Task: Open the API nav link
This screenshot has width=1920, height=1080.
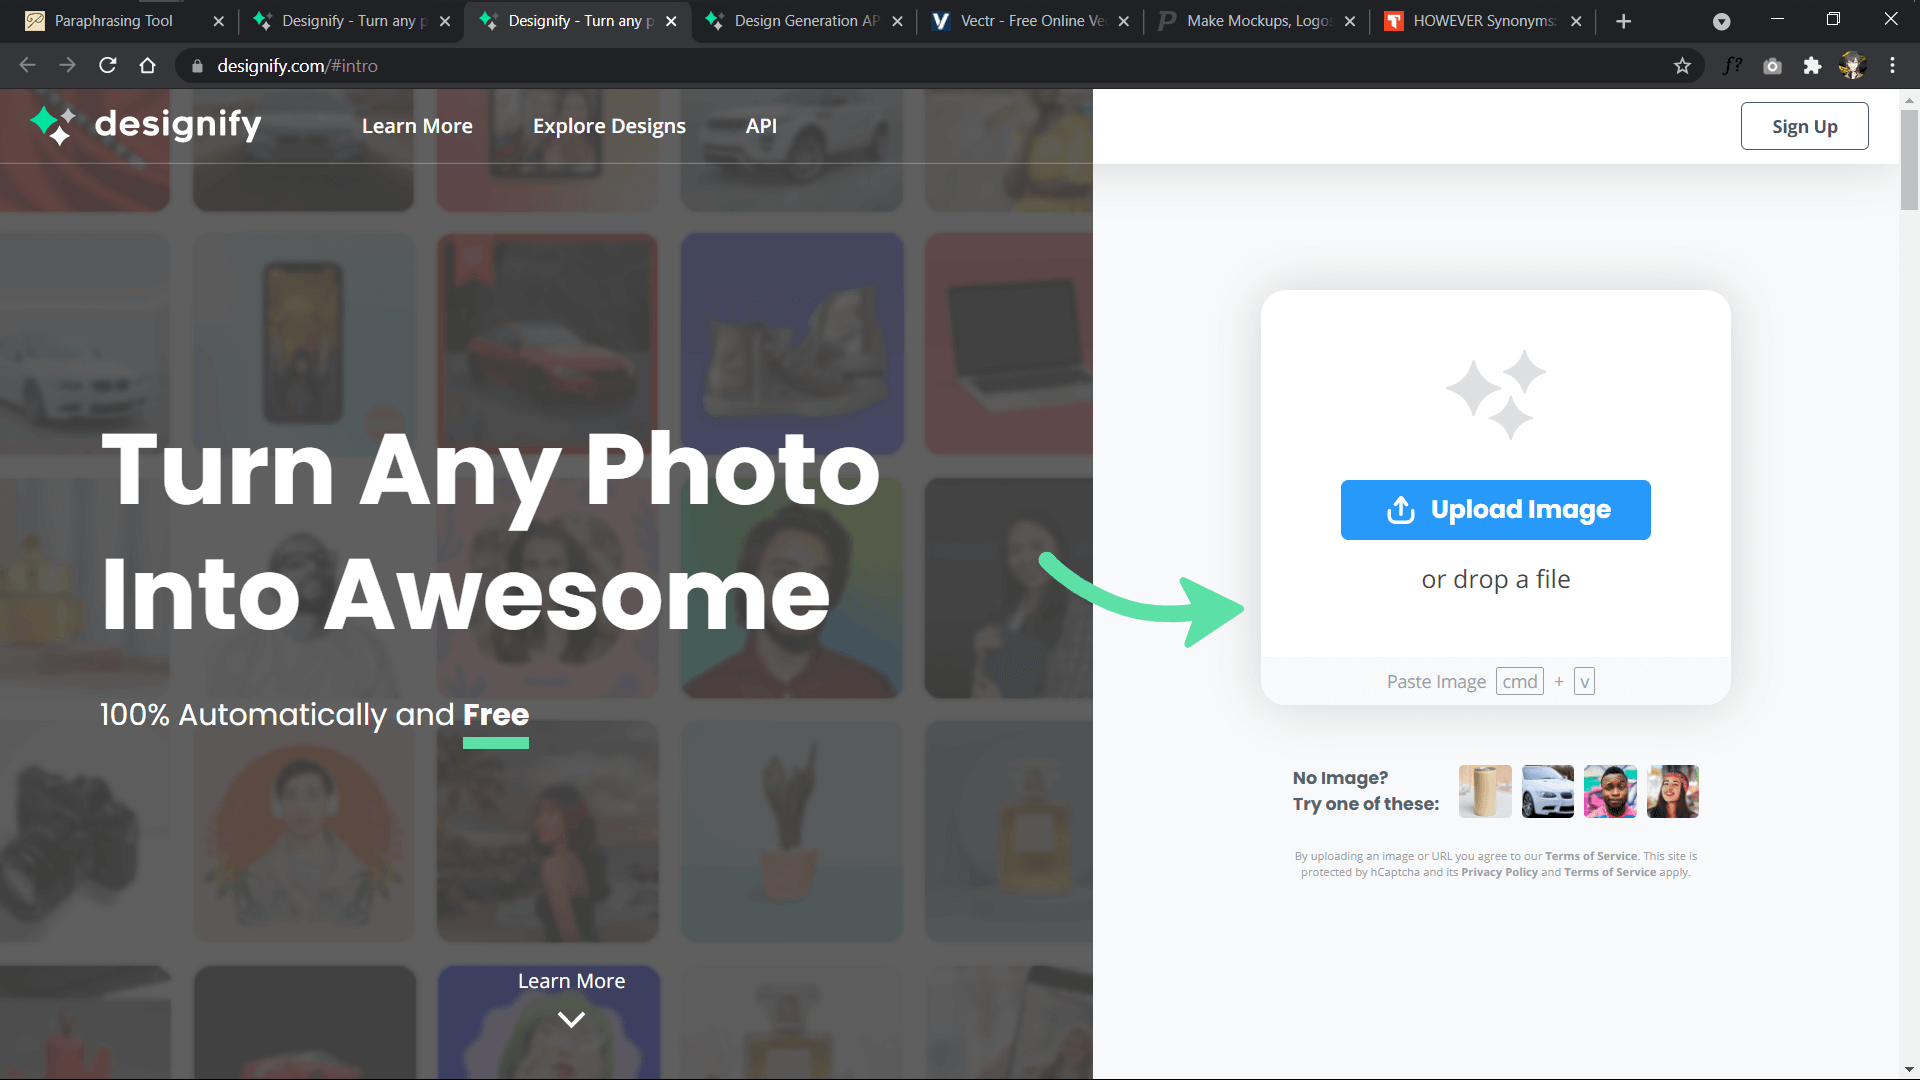Action: coord(761,126)
